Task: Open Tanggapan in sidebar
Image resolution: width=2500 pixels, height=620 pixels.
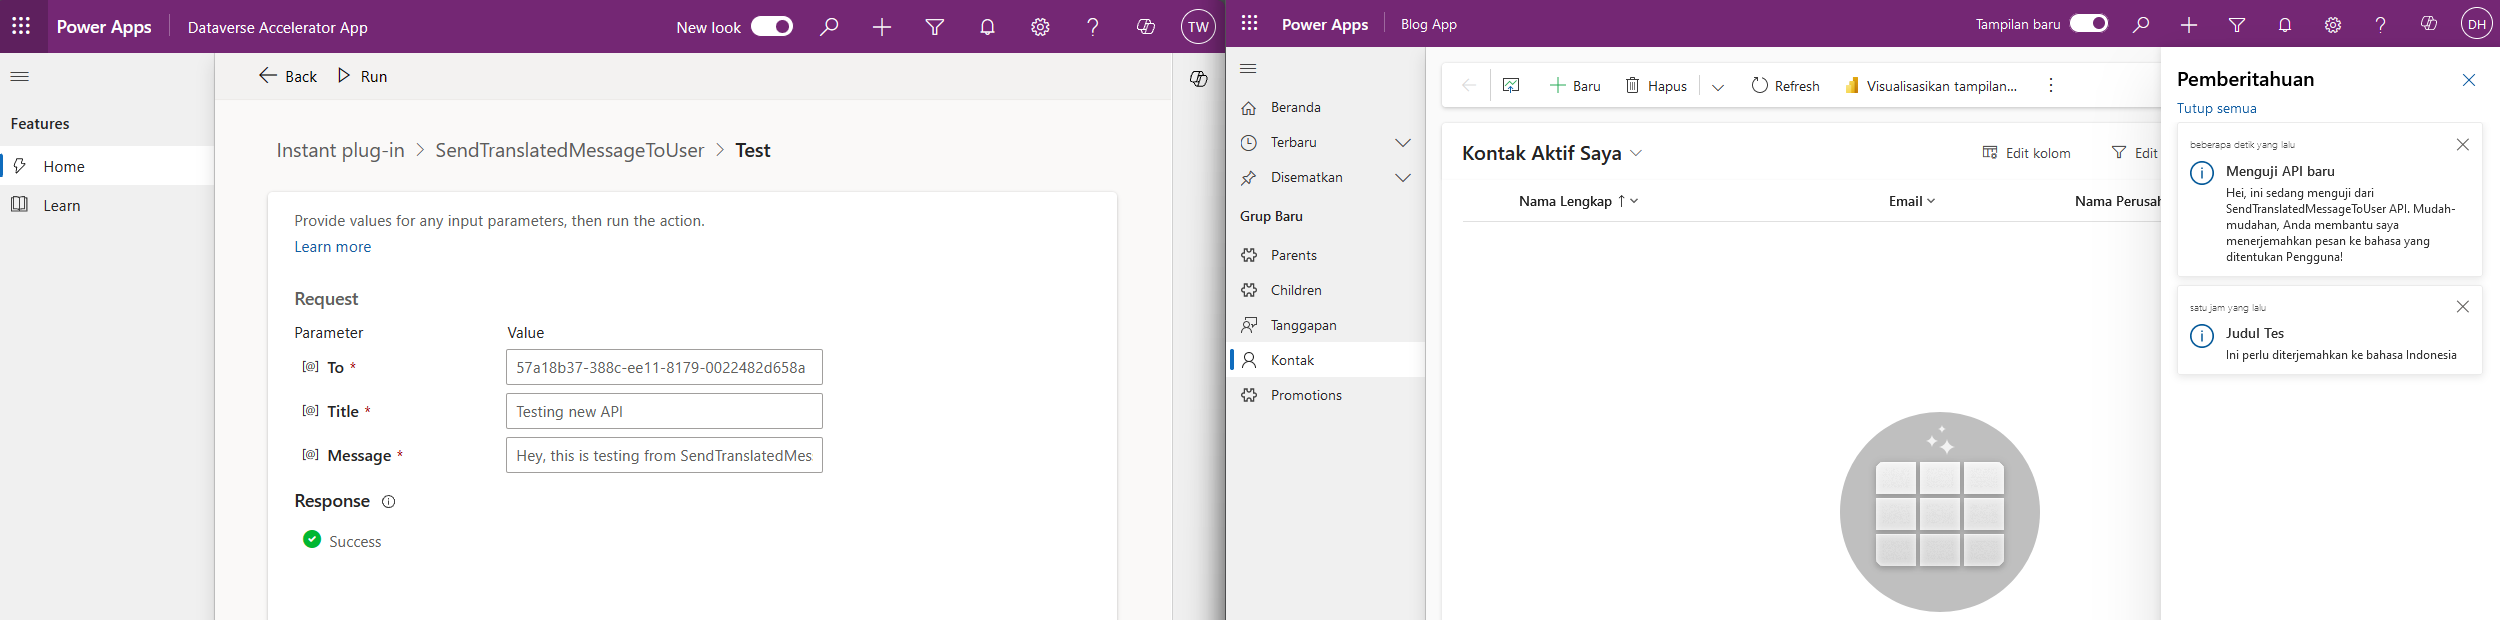Action: pos(1326,325)
